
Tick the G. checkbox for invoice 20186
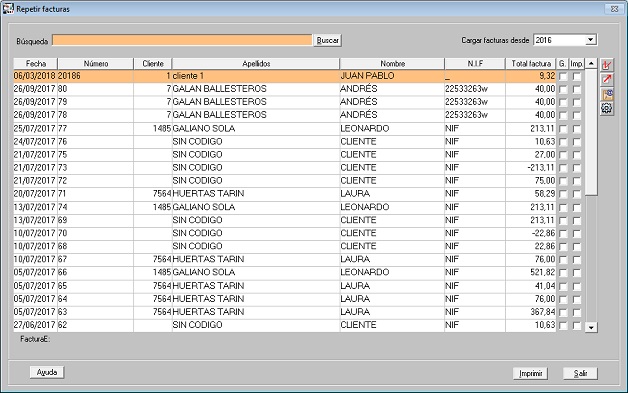563,76
